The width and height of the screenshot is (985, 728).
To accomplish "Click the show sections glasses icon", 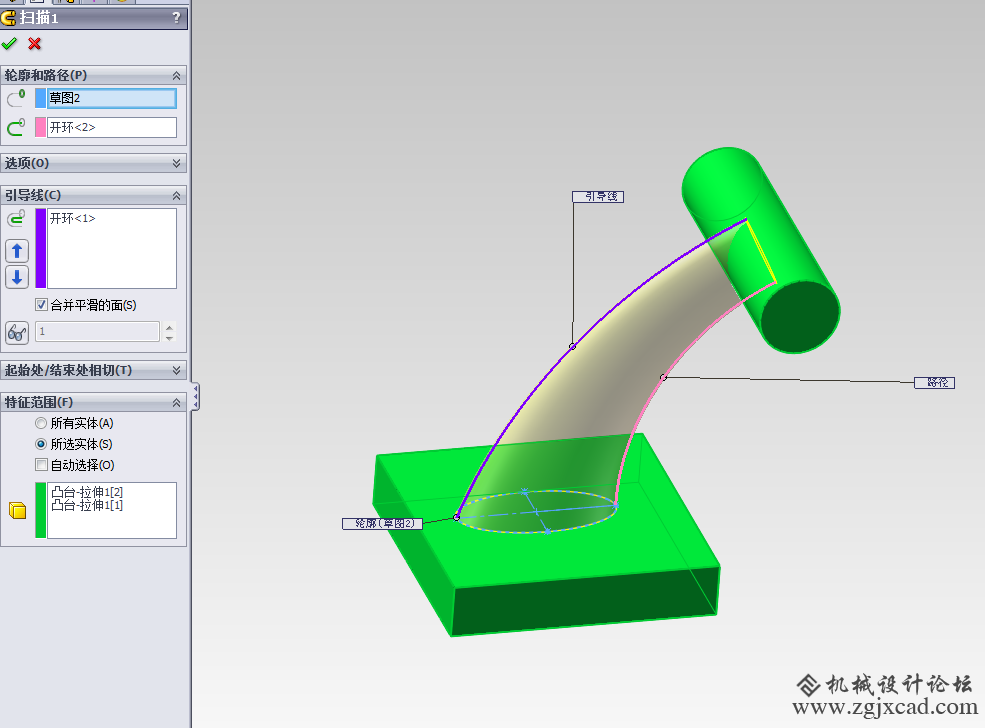I will tap(17, 332).
